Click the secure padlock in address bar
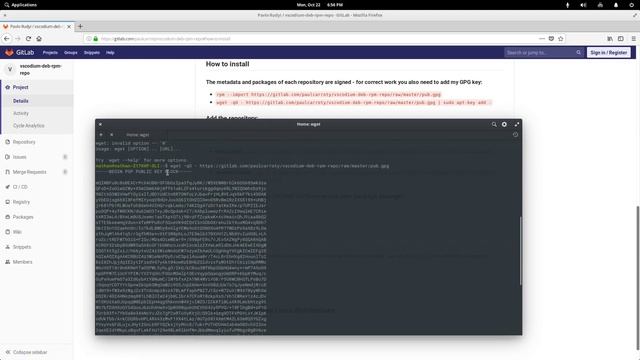This screenshot has width=640, height=360. point(96,39)
